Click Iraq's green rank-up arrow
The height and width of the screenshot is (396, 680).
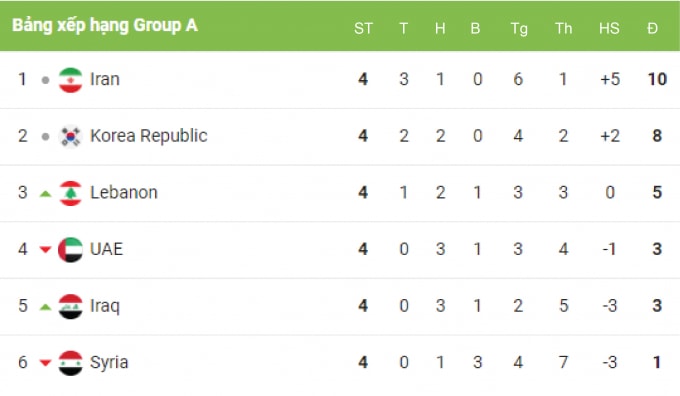point(46,307)
